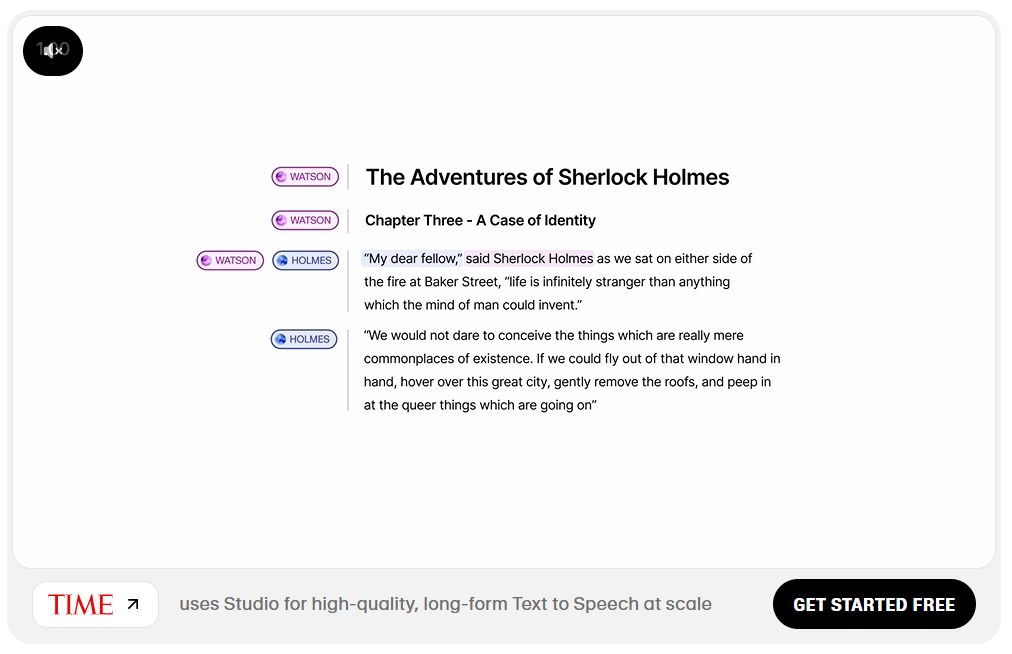1012x654 pixels.
Task: Click the Chapter Three heading text
Action: click(481, 220)
